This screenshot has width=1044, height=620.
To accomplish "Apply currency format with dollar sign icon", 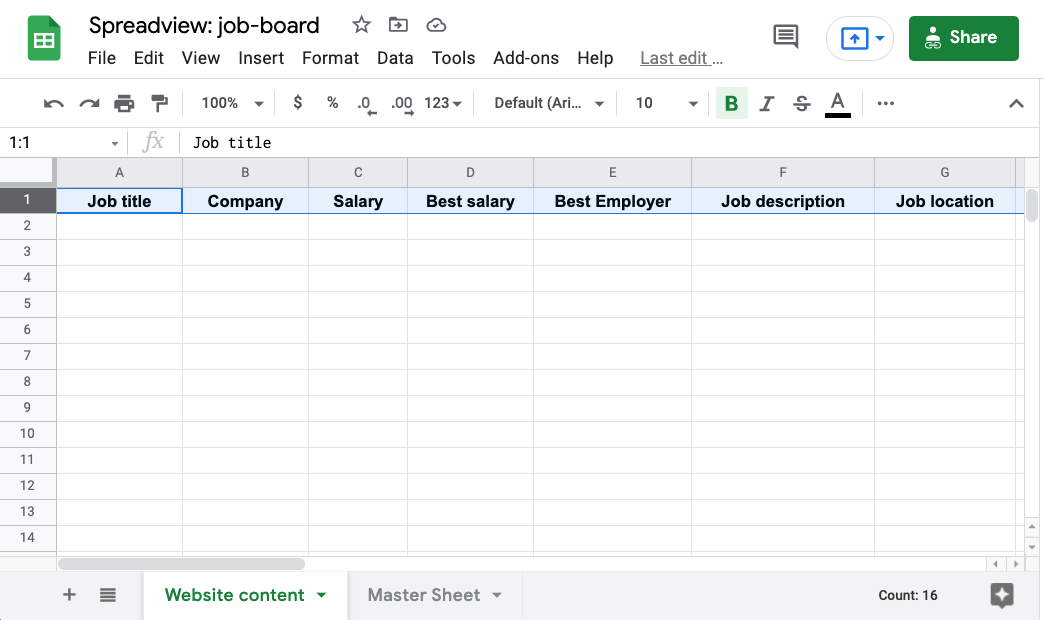I will [297, 103].
